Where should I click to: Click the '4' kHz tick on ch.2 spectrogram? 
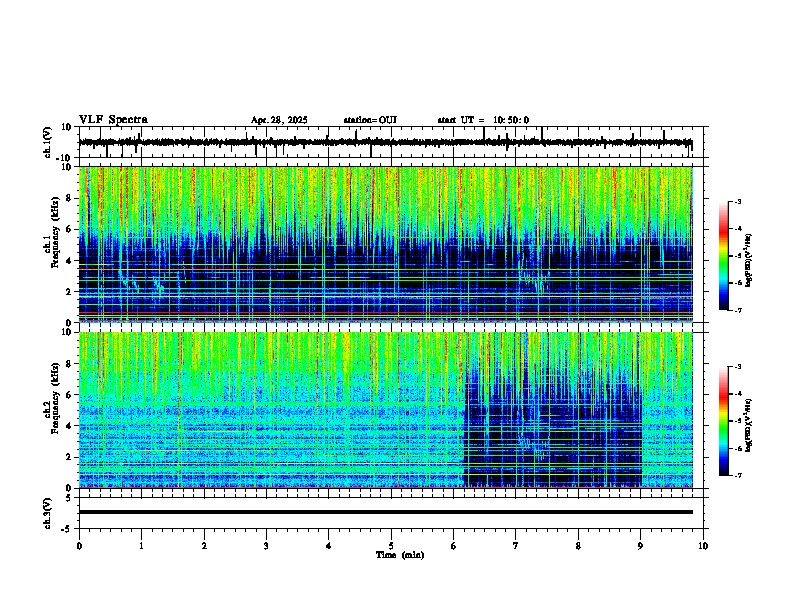click(70, 426)
